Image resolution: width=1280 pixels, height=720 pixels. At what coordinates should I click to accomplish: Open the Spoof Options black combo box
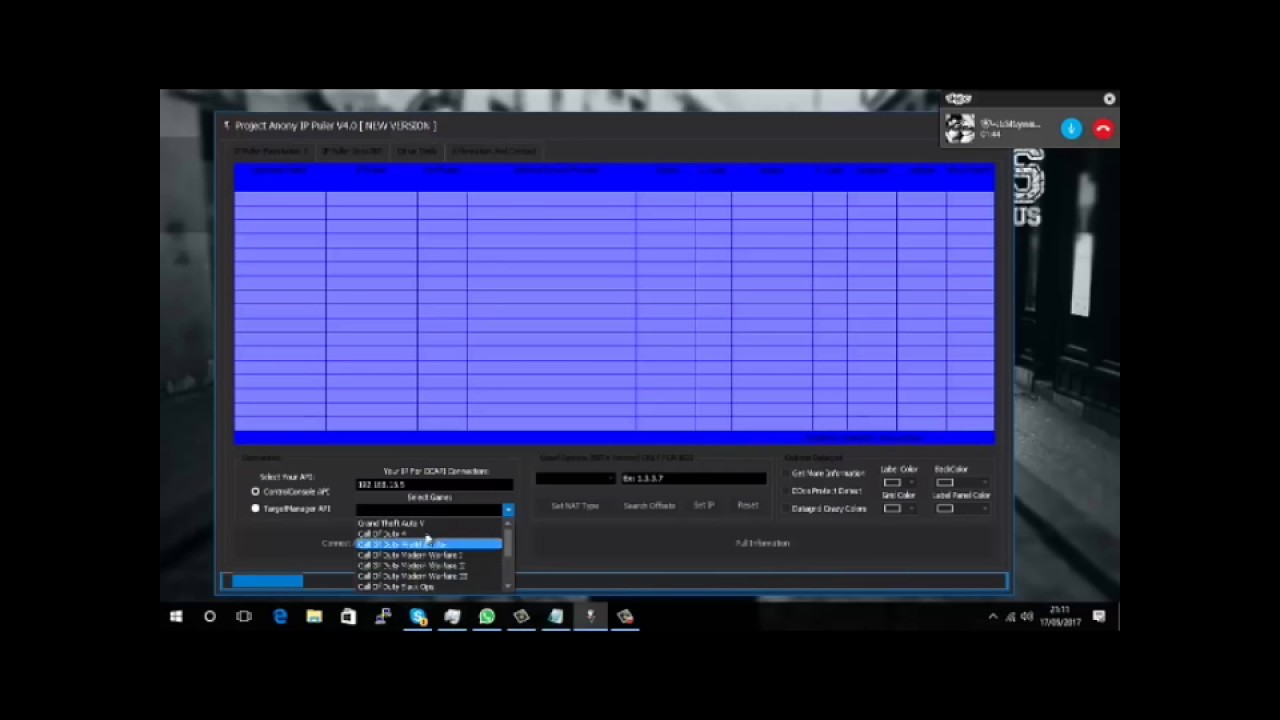click(575, 478)
